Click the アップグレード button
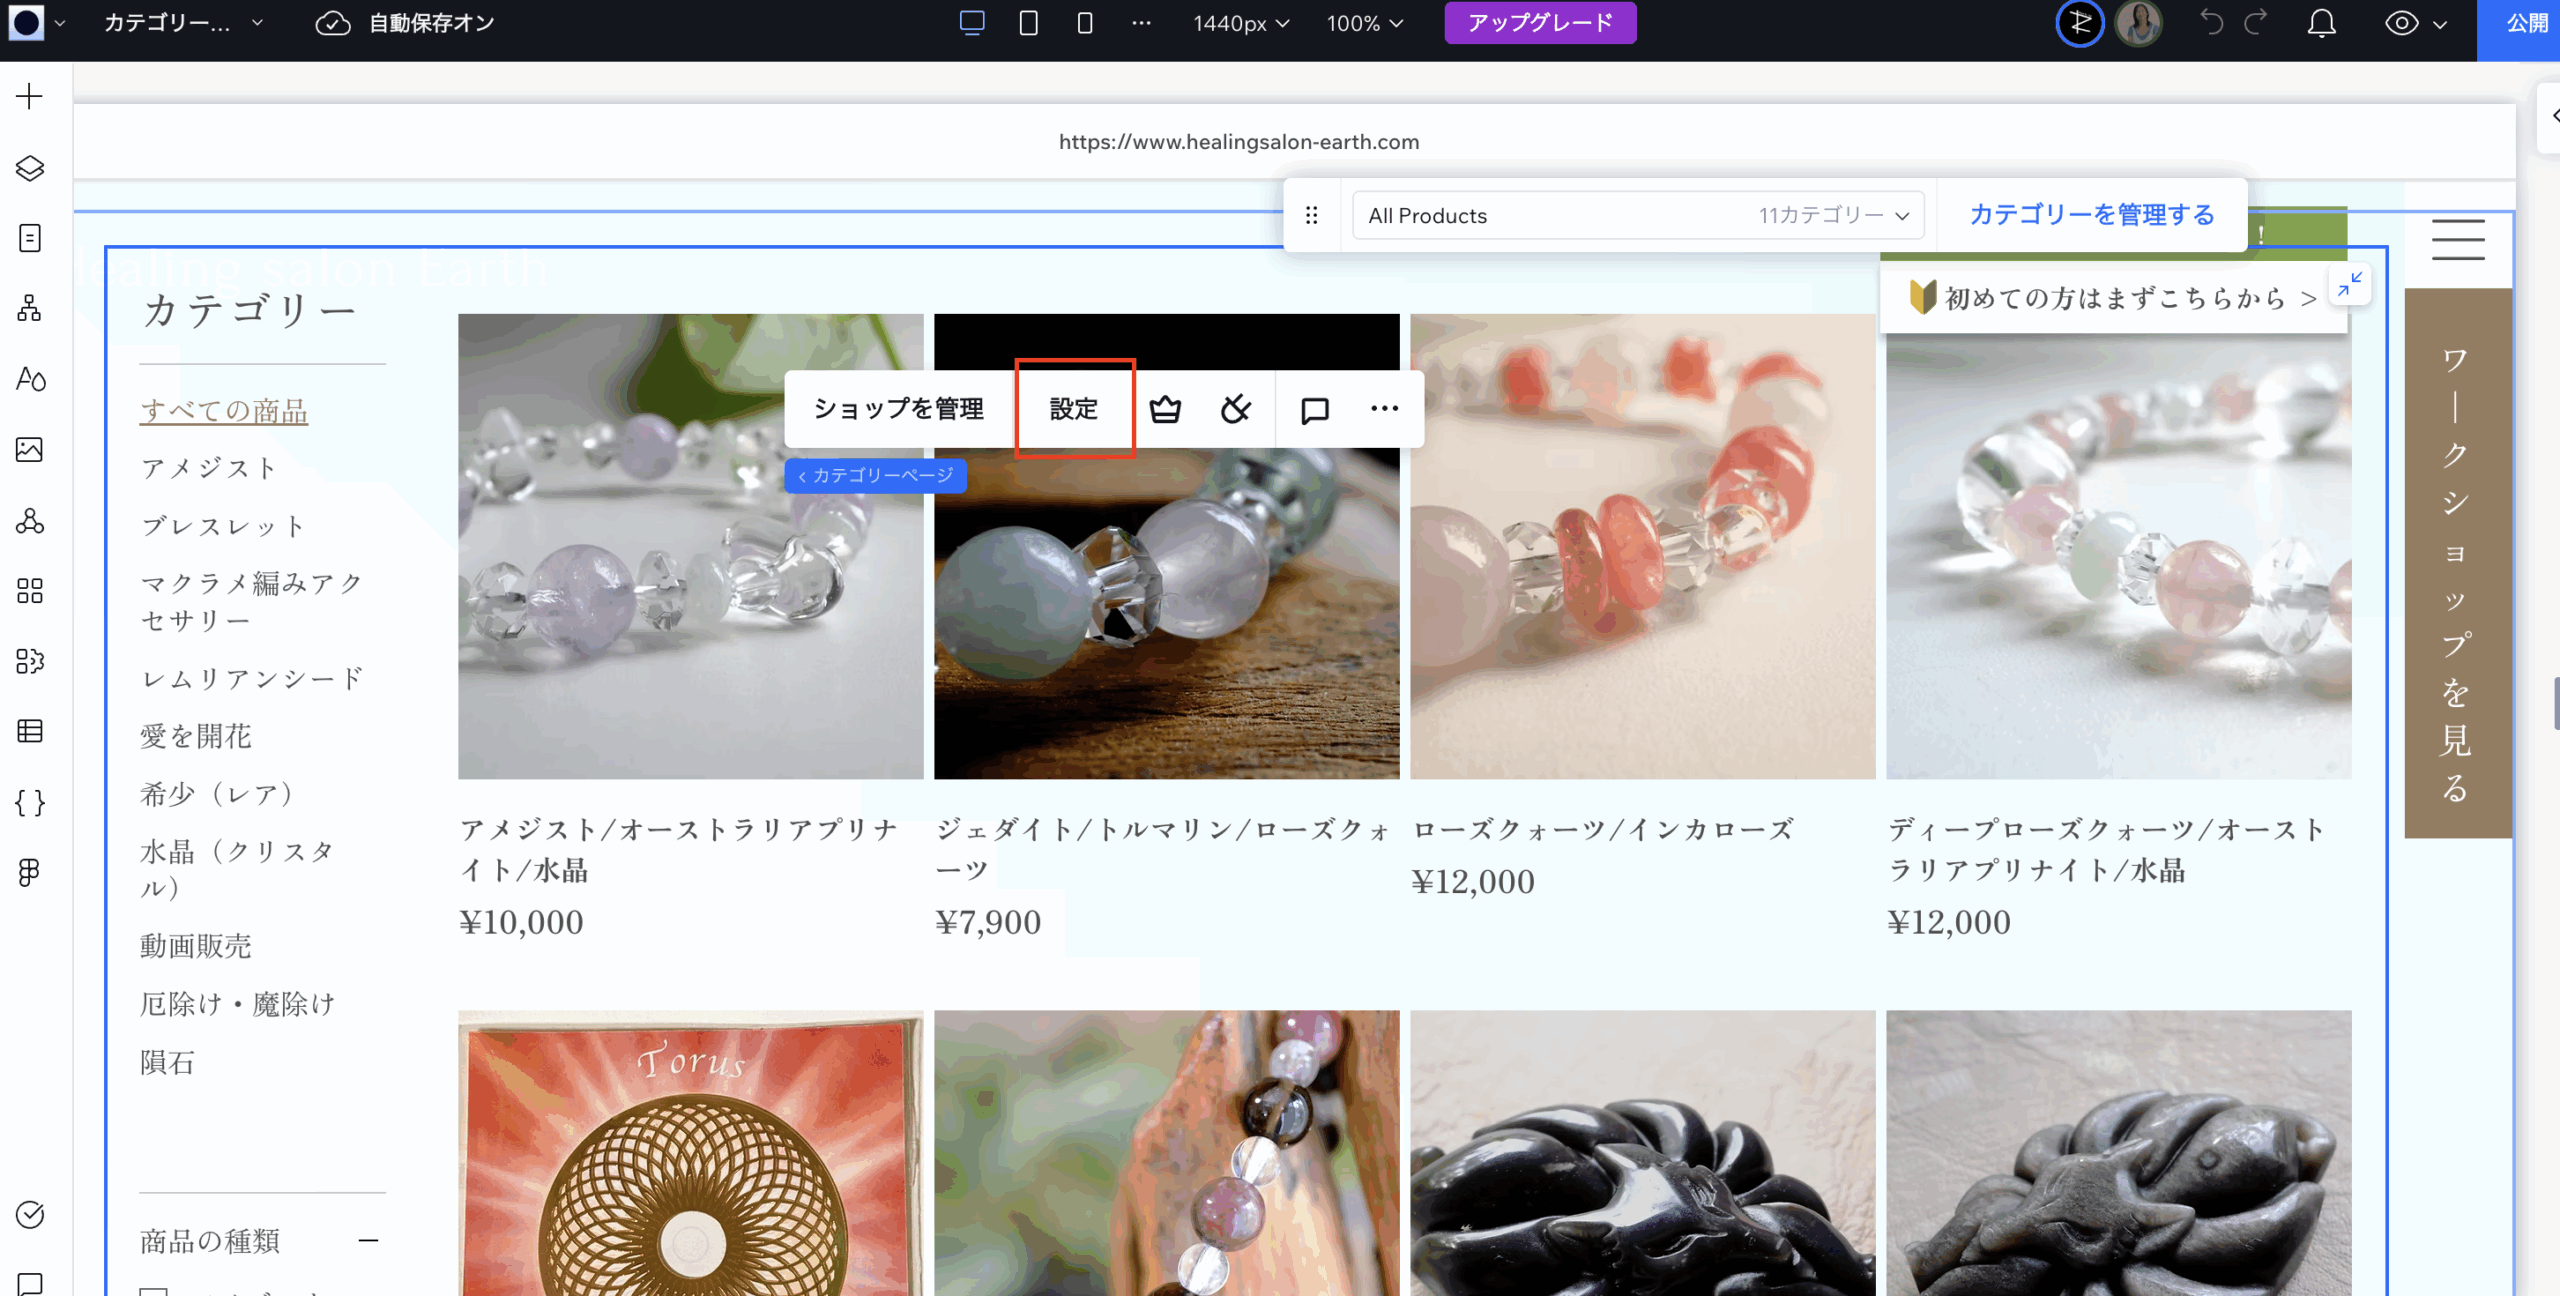The width and height of the screenshot is (2560, 1296). [1540, 23]
